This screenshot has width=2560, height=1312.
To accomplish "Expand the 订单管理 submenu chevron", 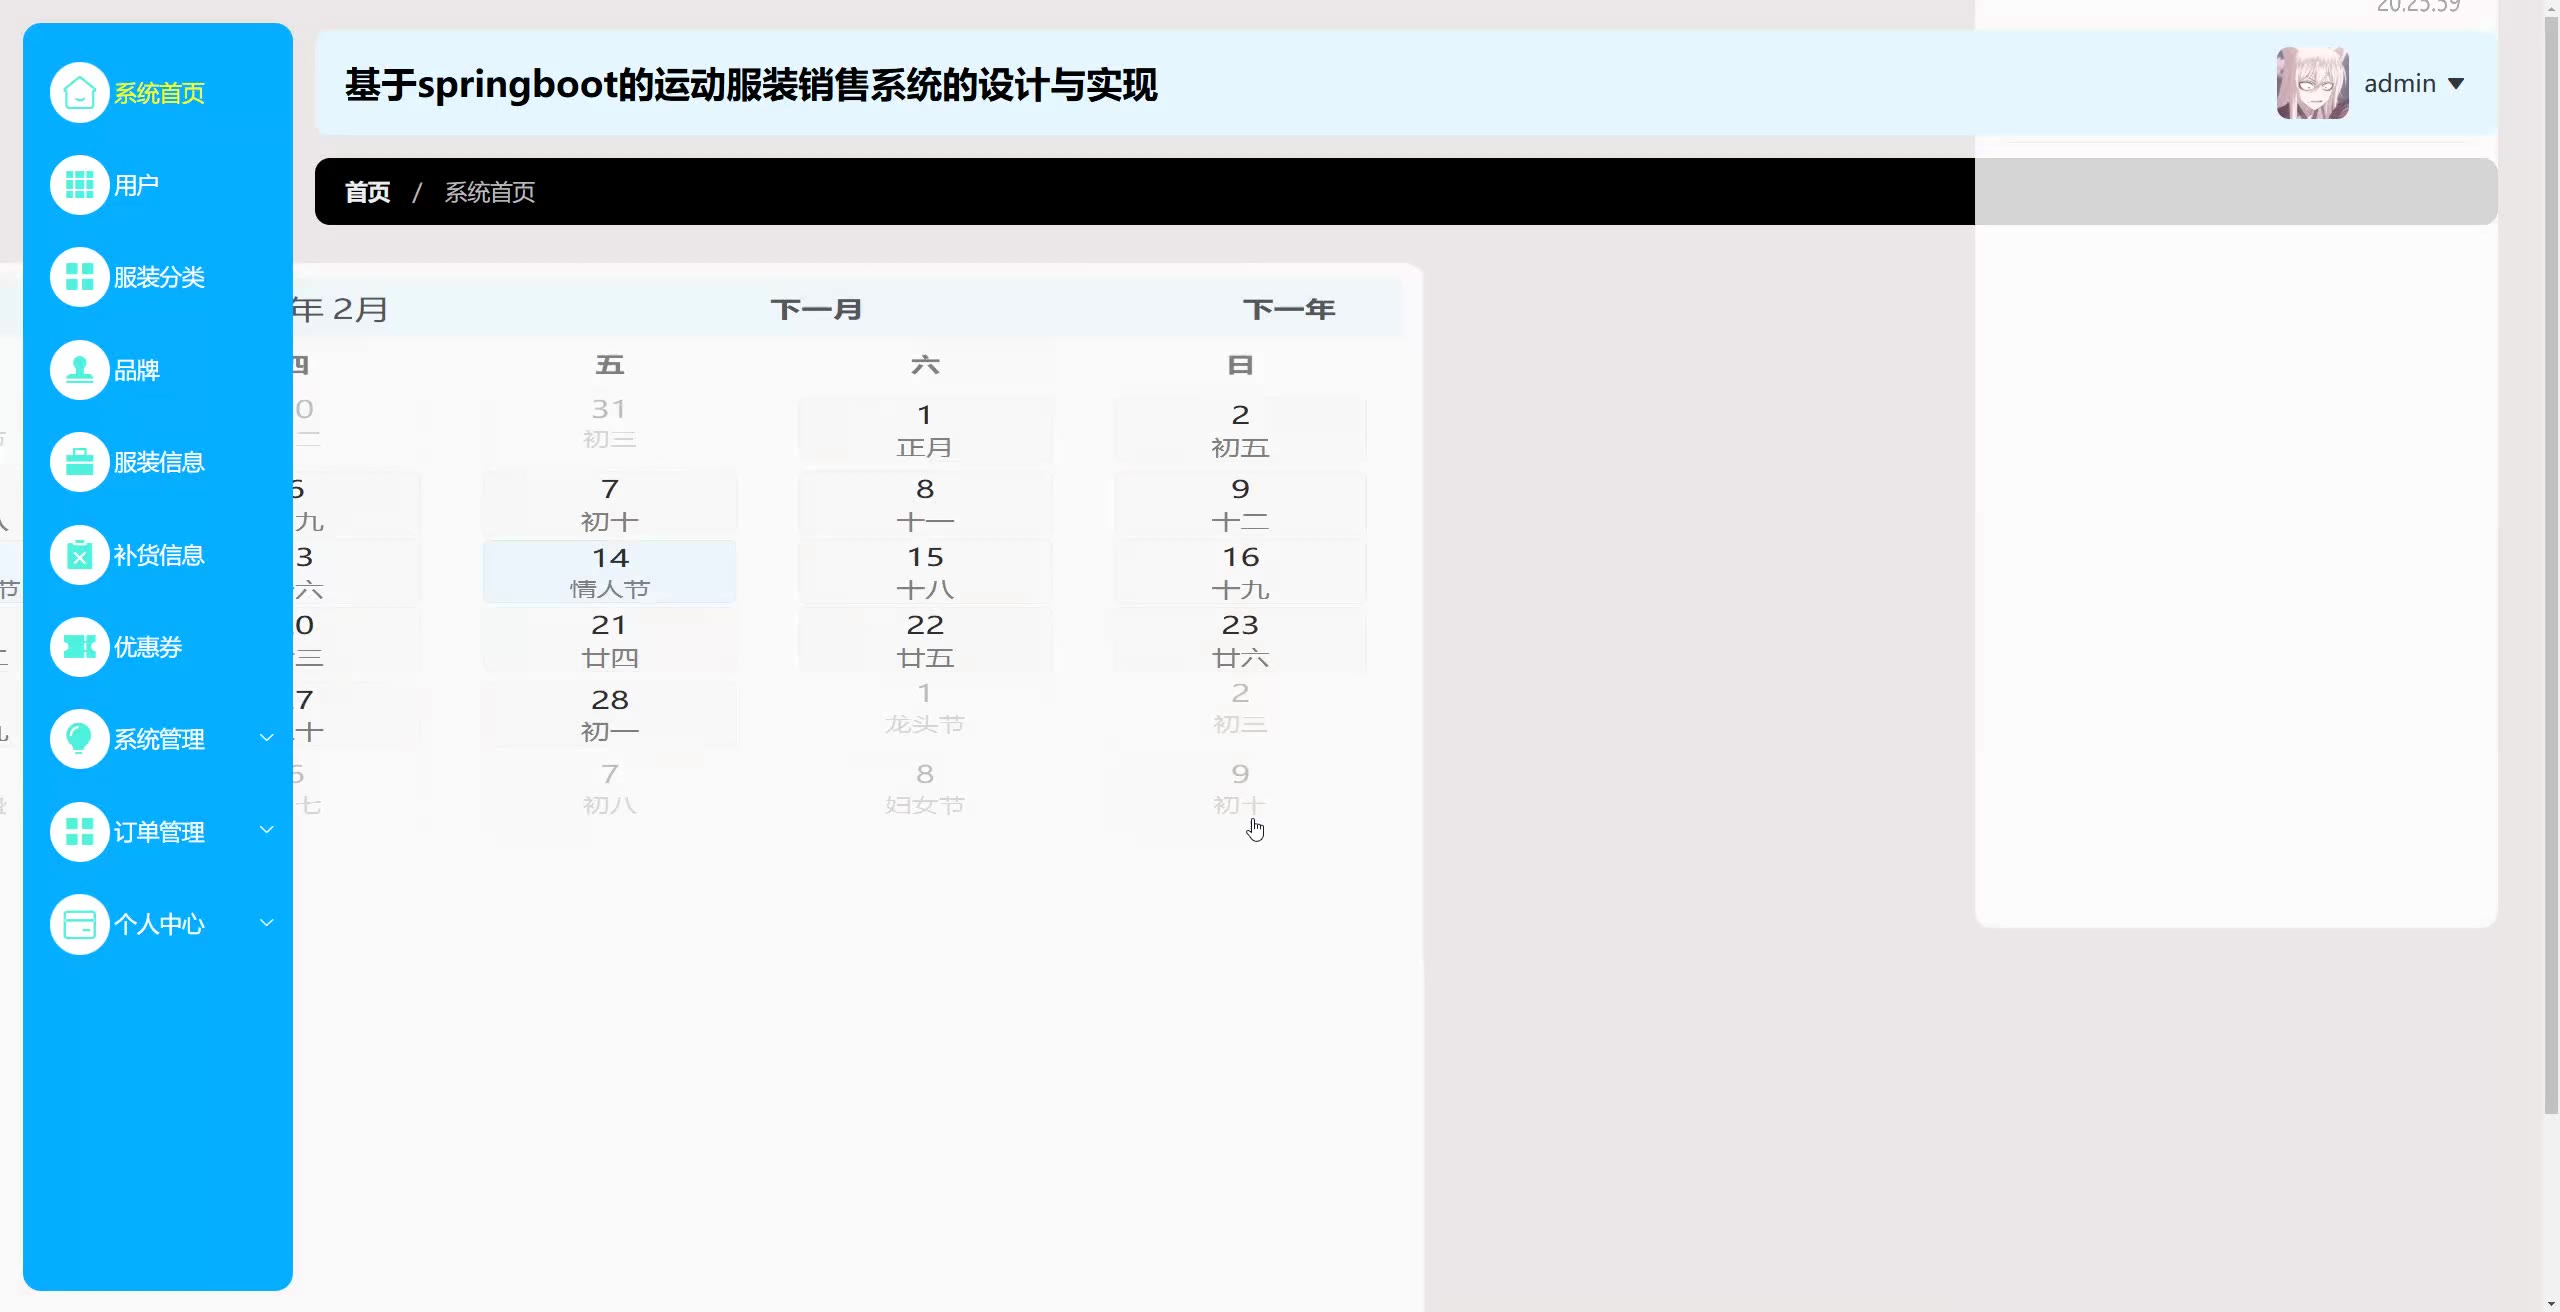I will [266, 830].
